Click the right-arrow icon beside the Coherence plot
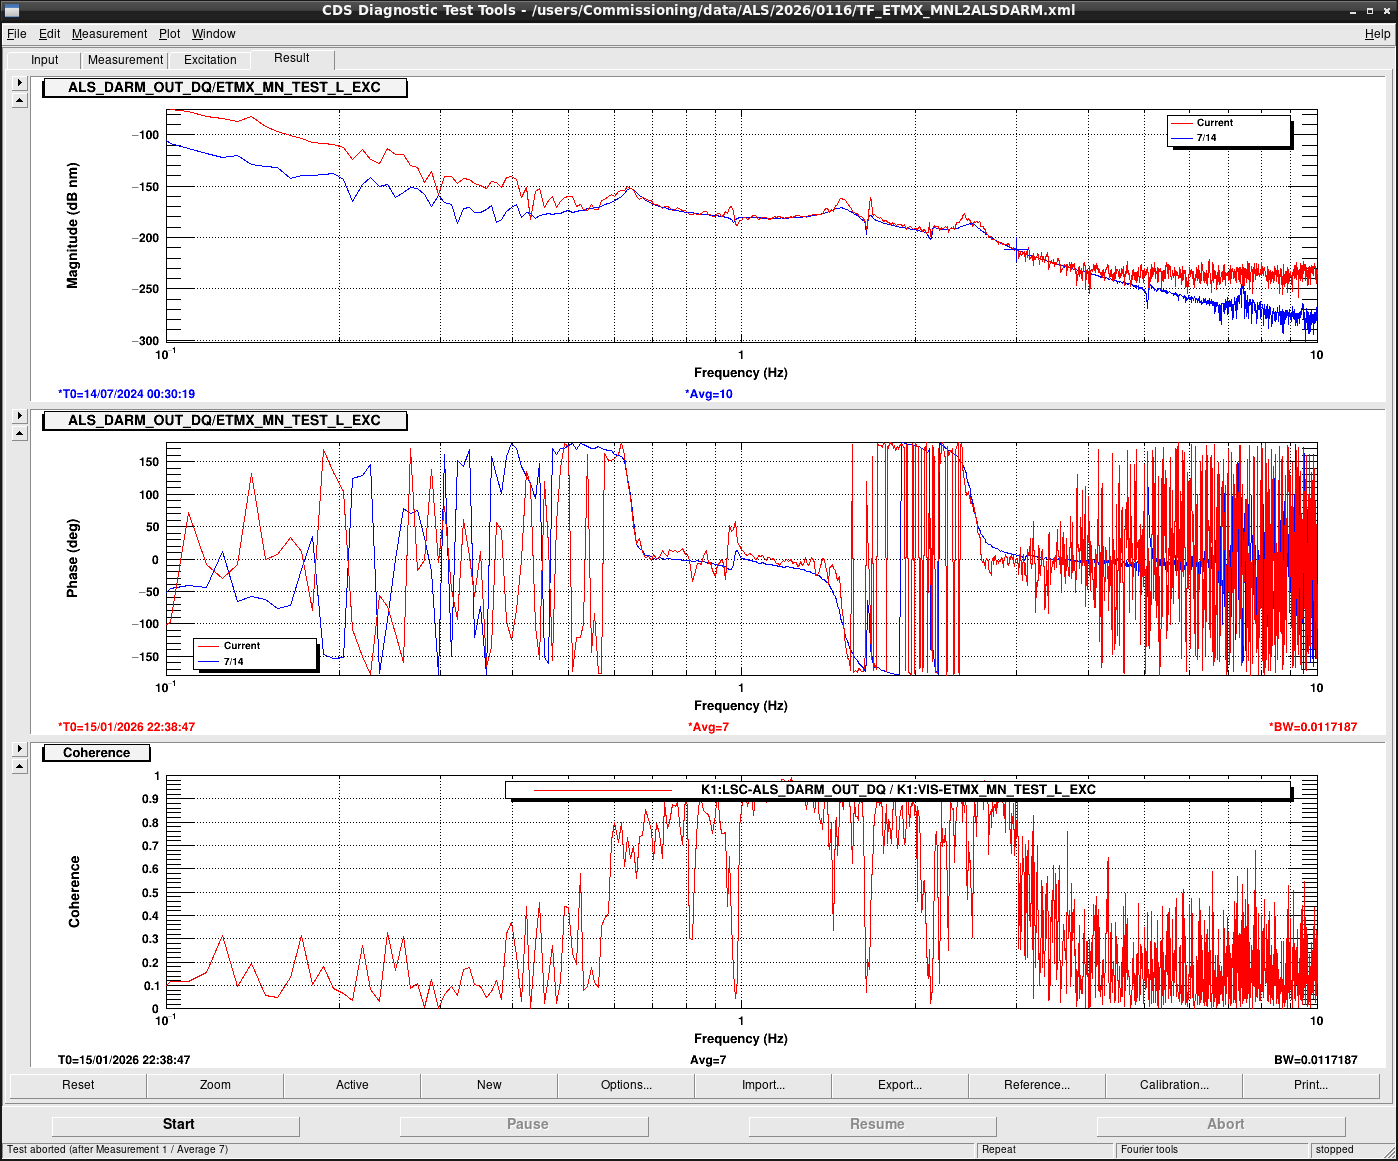Viewport: 1398px width, 1161px height. coord(19,749)
